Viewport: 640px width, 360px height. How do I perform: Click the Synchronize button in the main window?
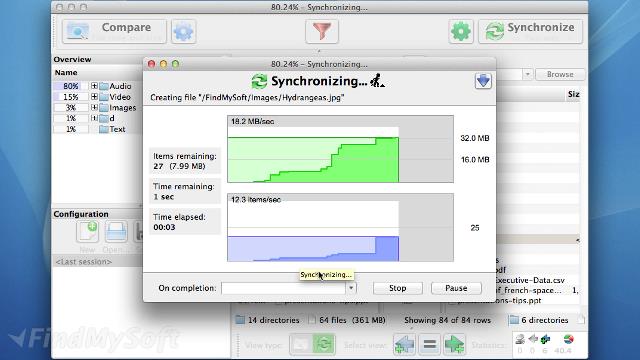530,31
